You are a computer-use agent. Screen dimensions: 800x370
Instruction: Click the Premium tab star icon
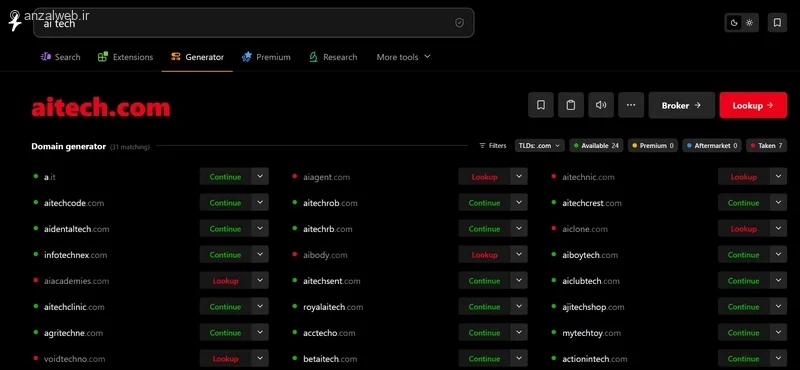pyautogui.click(x=246, y=57)
